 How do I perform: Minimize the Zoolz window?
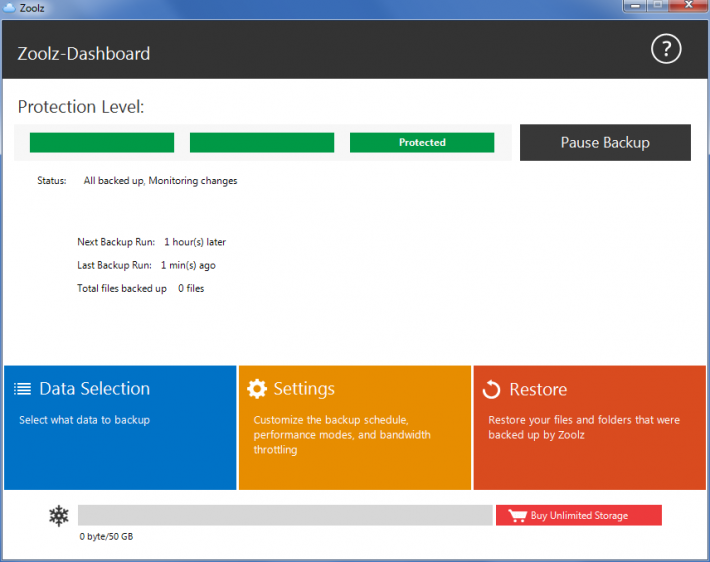[635, 6]
